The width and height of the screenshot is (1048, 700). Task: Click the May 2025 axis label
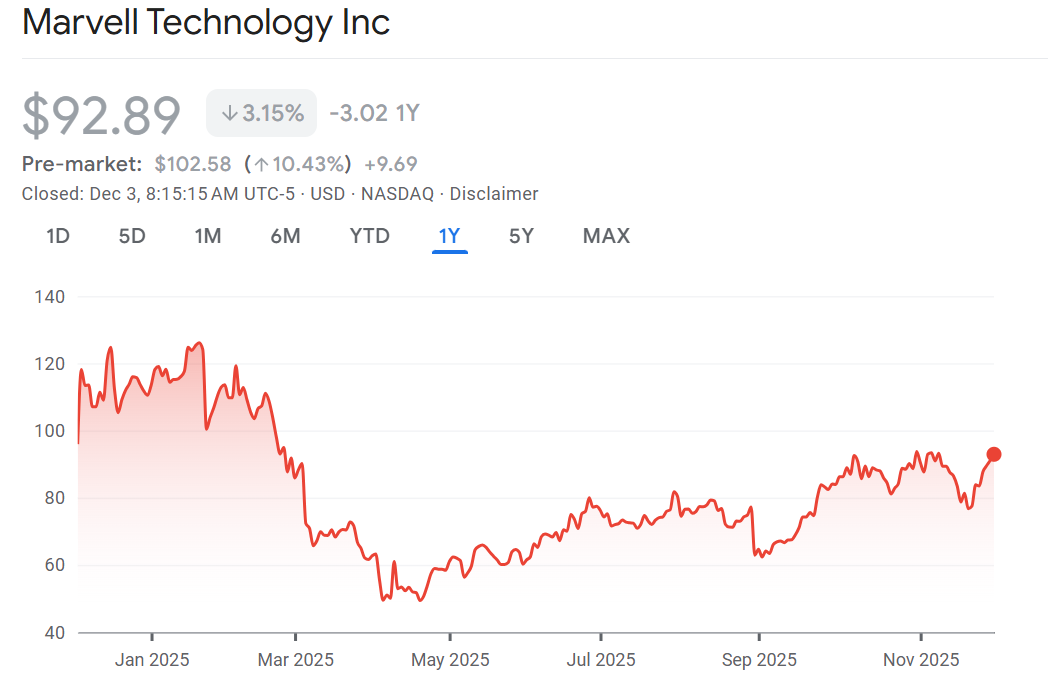point(450,660)
